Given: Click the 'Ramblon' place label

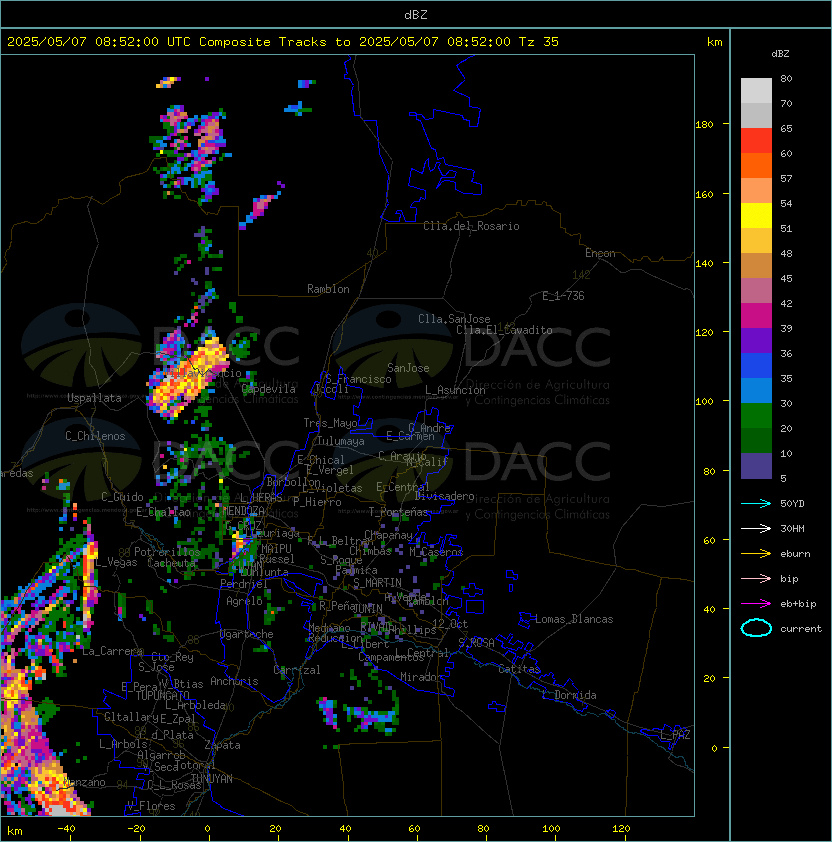Looking at the screenshot, I should 328,289.
